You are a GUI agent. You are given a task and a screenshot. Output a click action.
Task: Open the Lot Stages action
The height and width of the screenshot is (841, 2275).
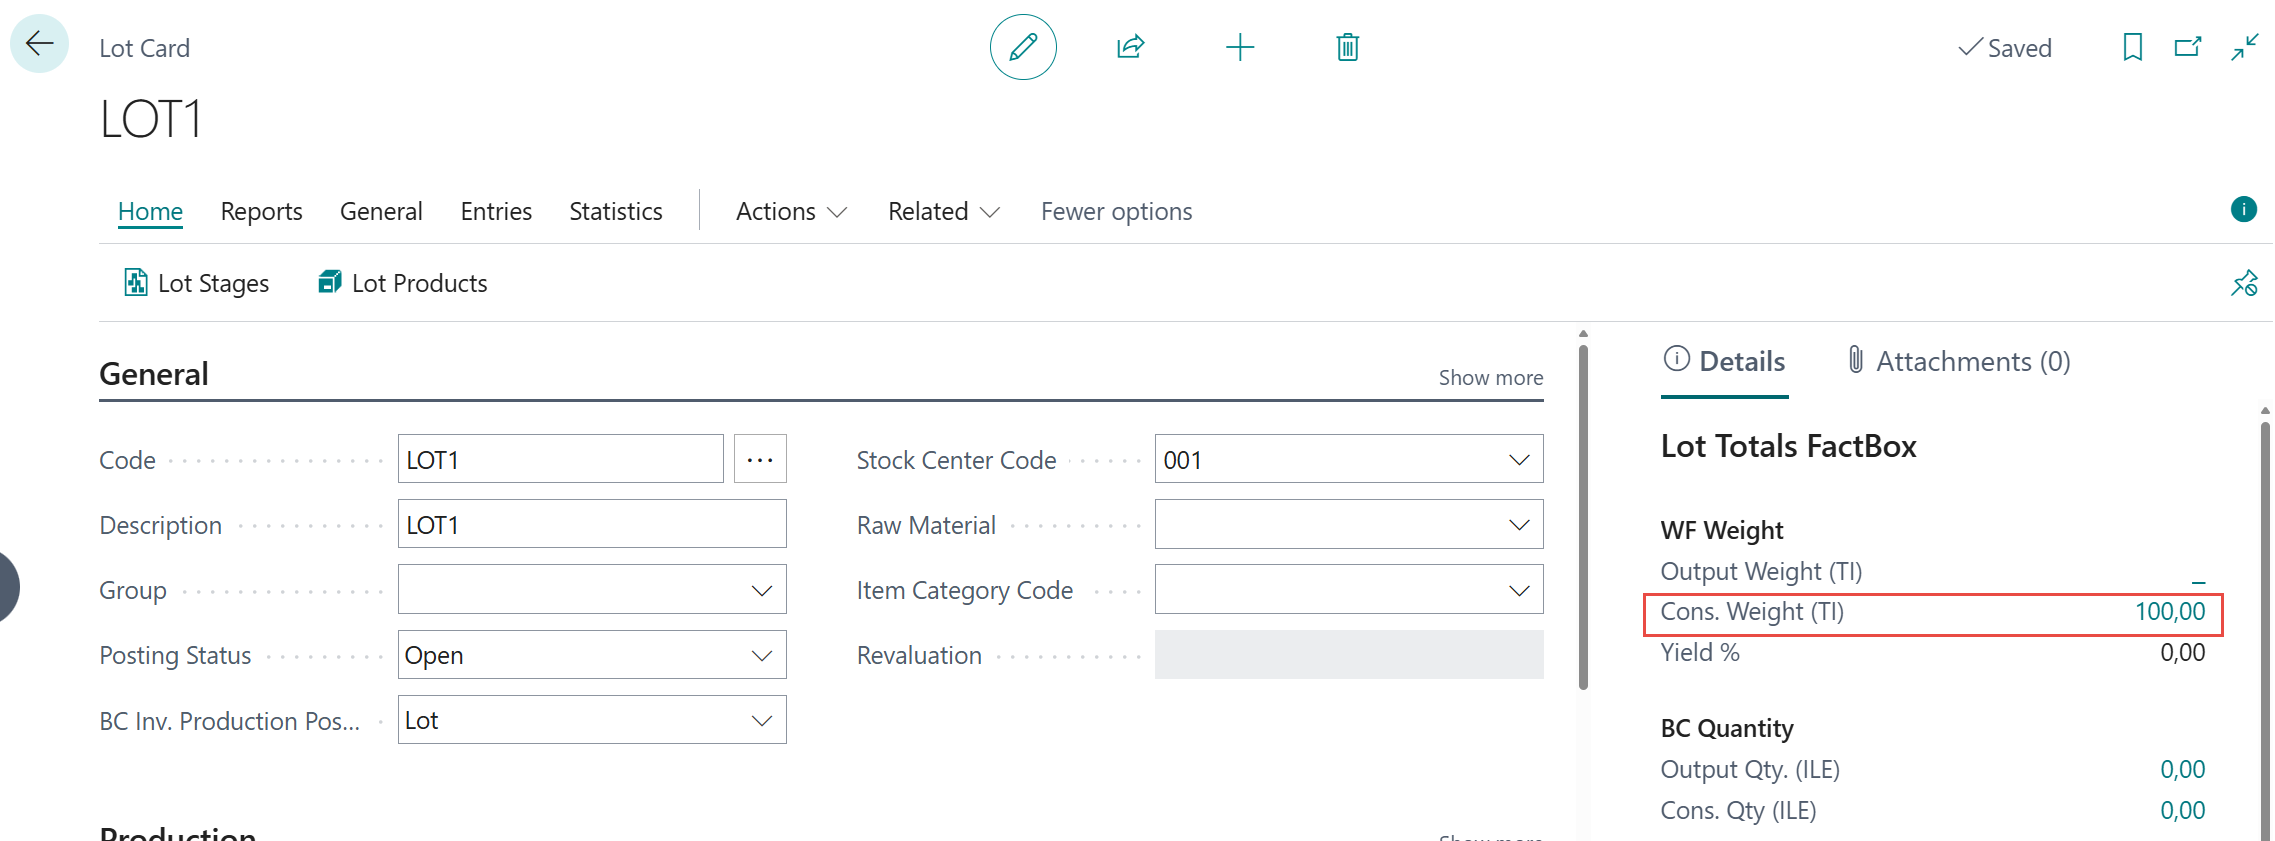[x=196, y=284]
